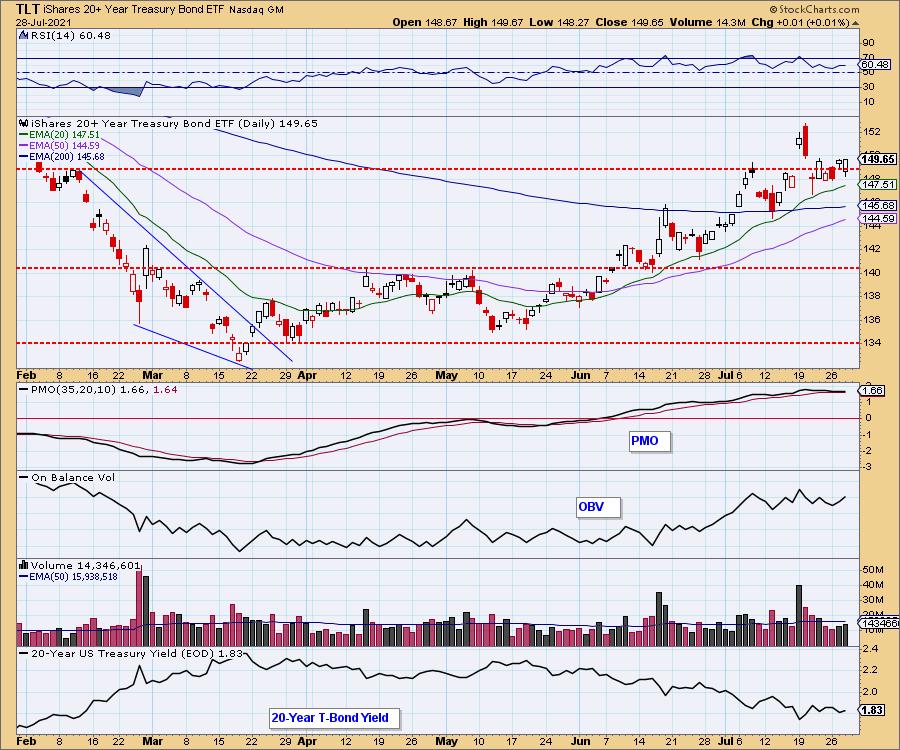Click the 149.65 last-price tag on the price axis
Image resolution: width=900 pixels, height=750 pixels.
click(x=878, y=159)
